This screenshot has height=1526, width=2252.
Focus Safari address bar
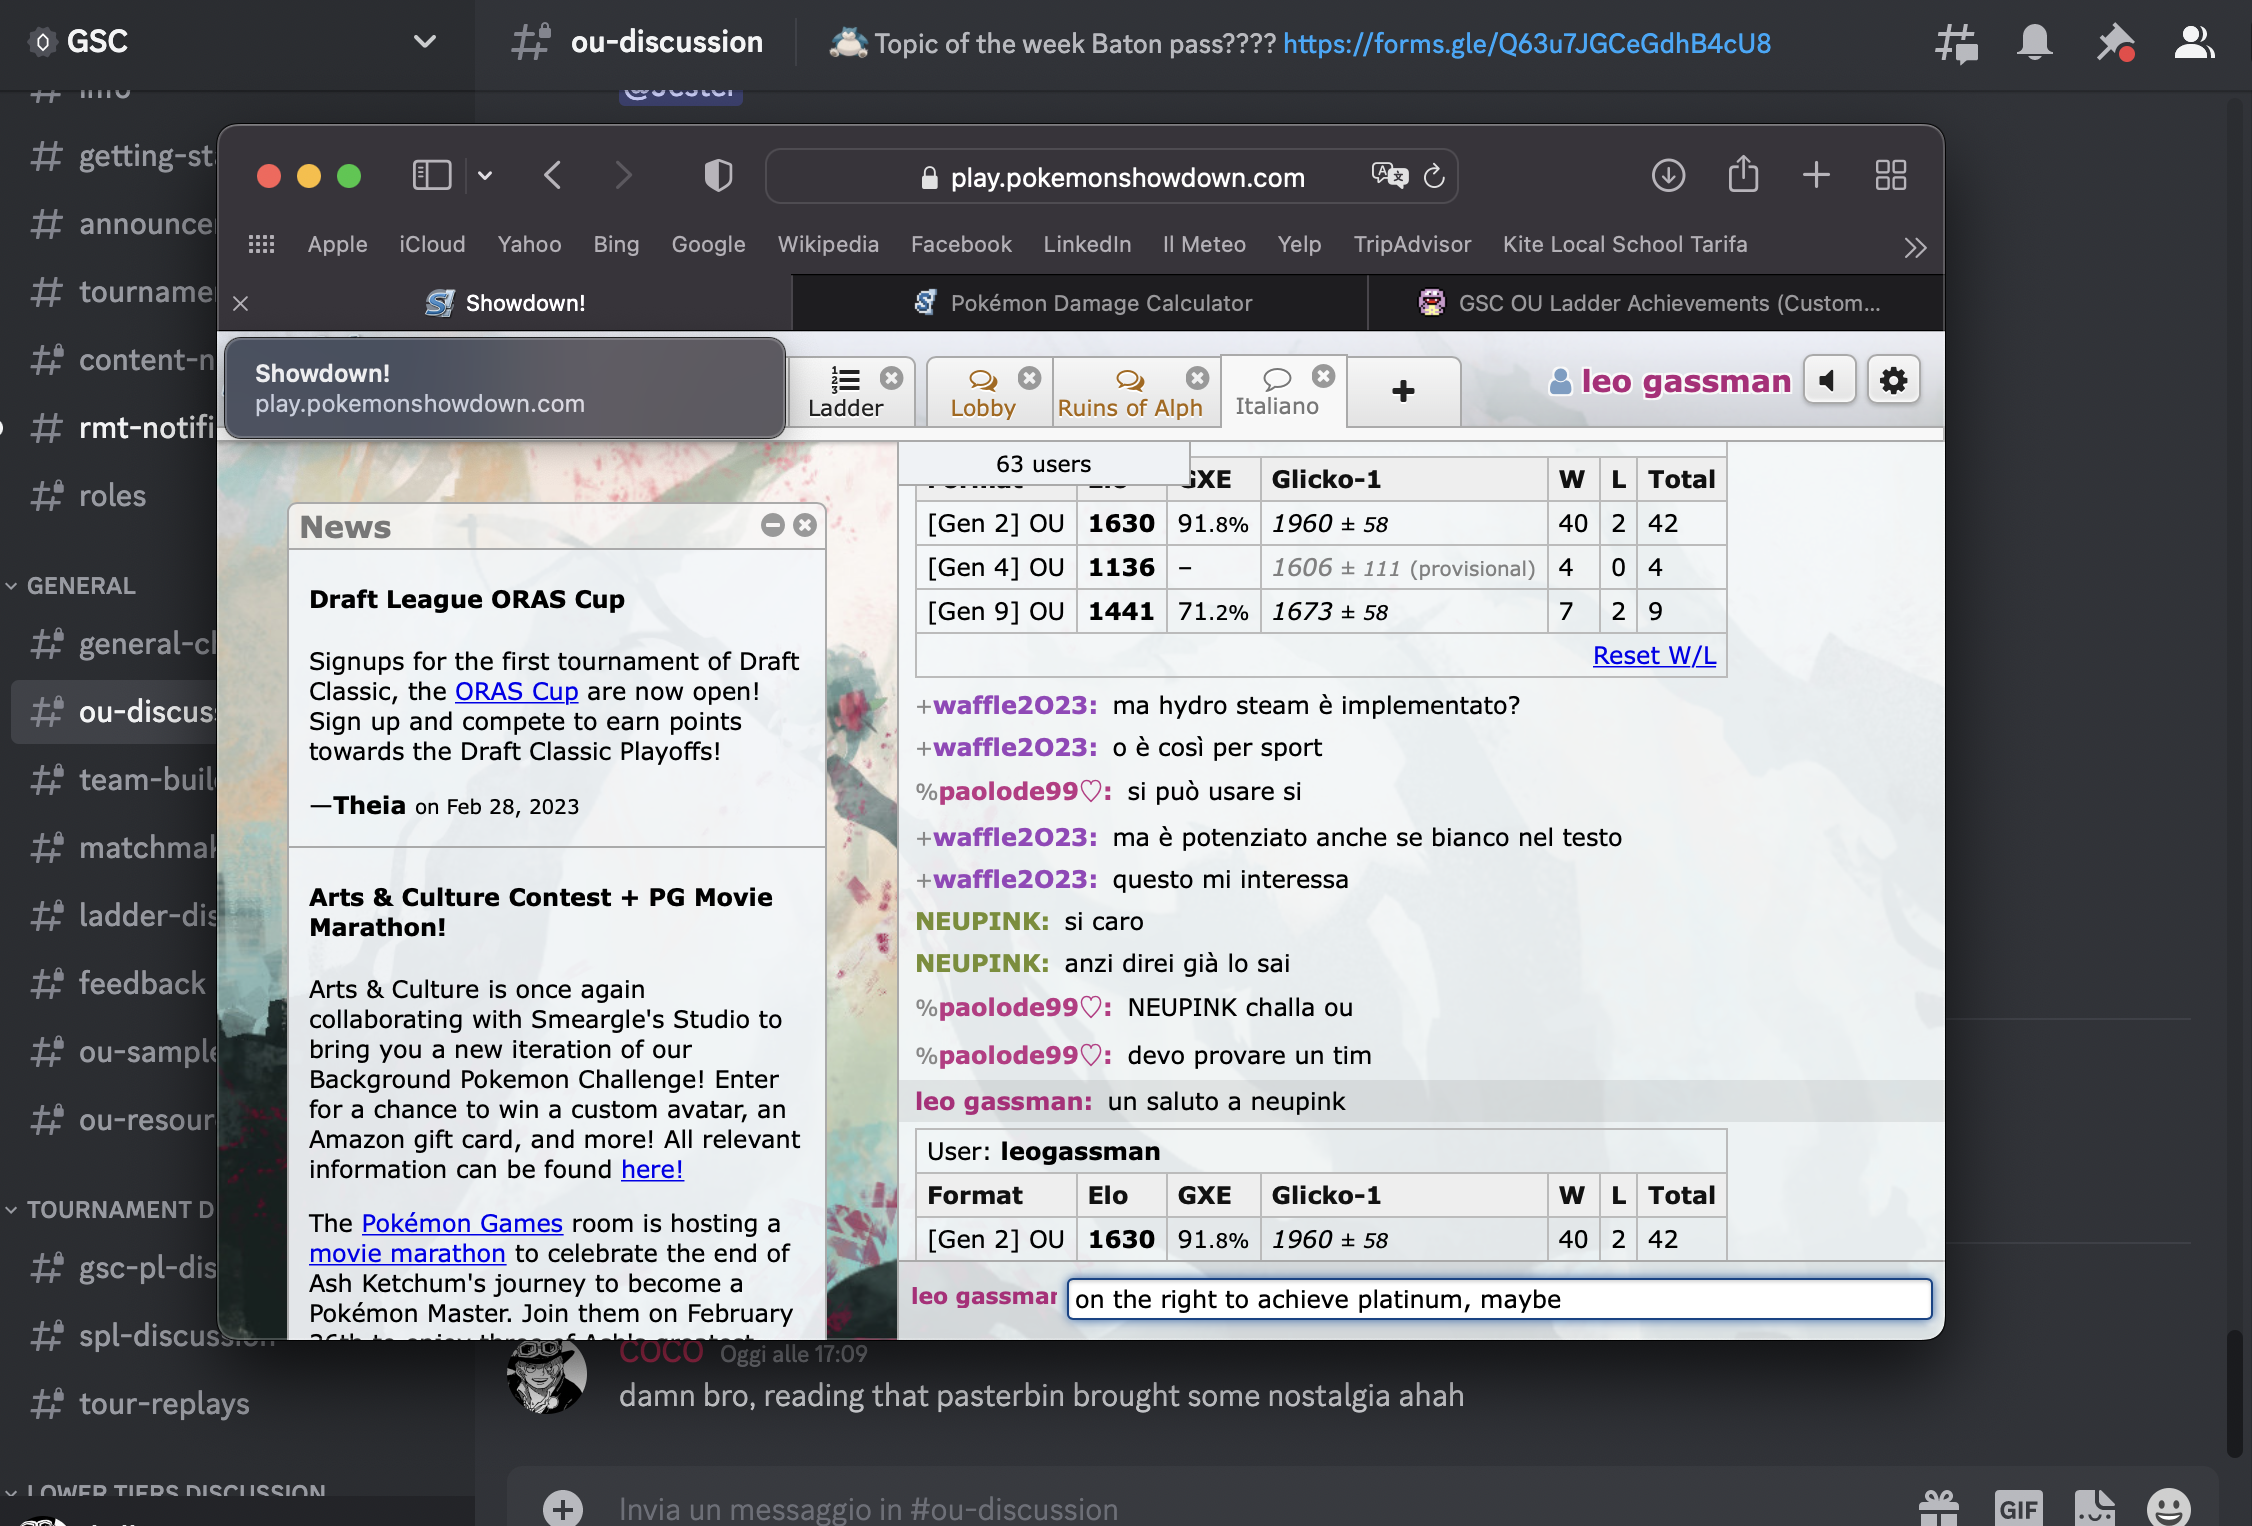tap(1111, 176)
